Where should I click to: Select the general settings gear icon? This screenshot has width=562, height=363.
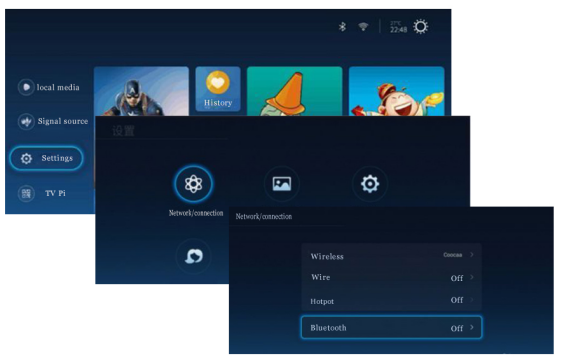[370, 184]
